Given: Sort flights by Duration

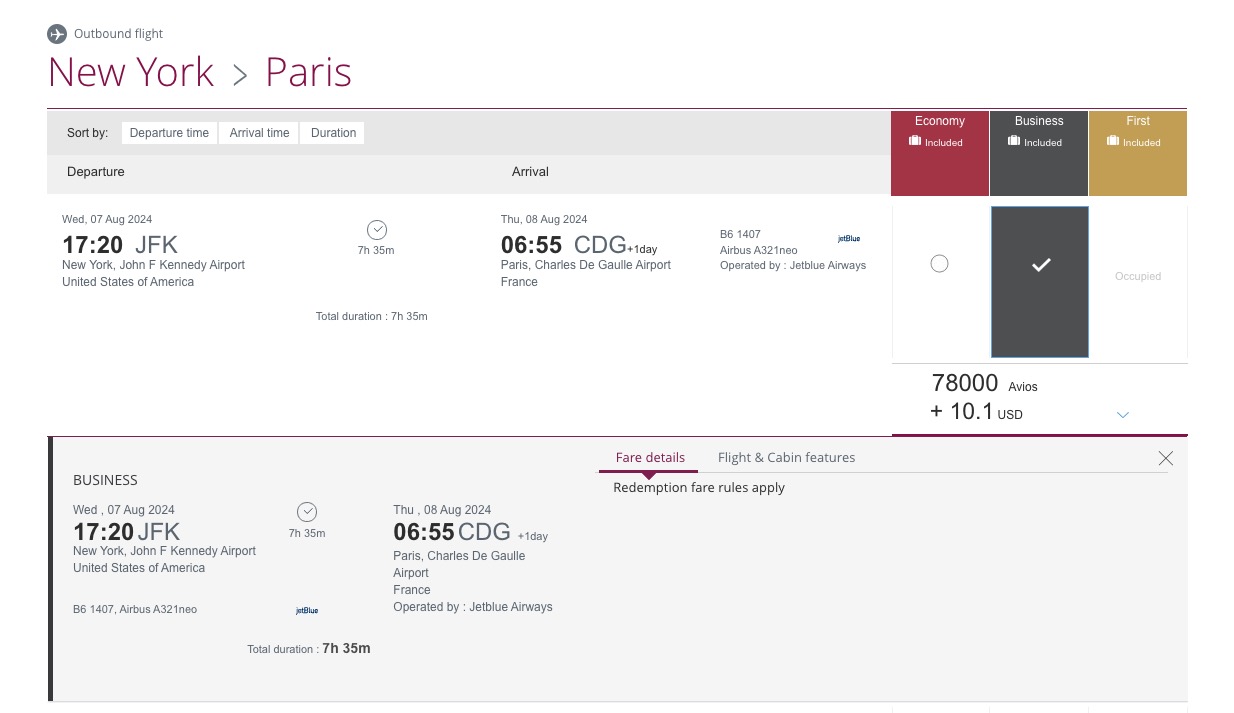Looking at the screenshot, I should pos(333,133).
